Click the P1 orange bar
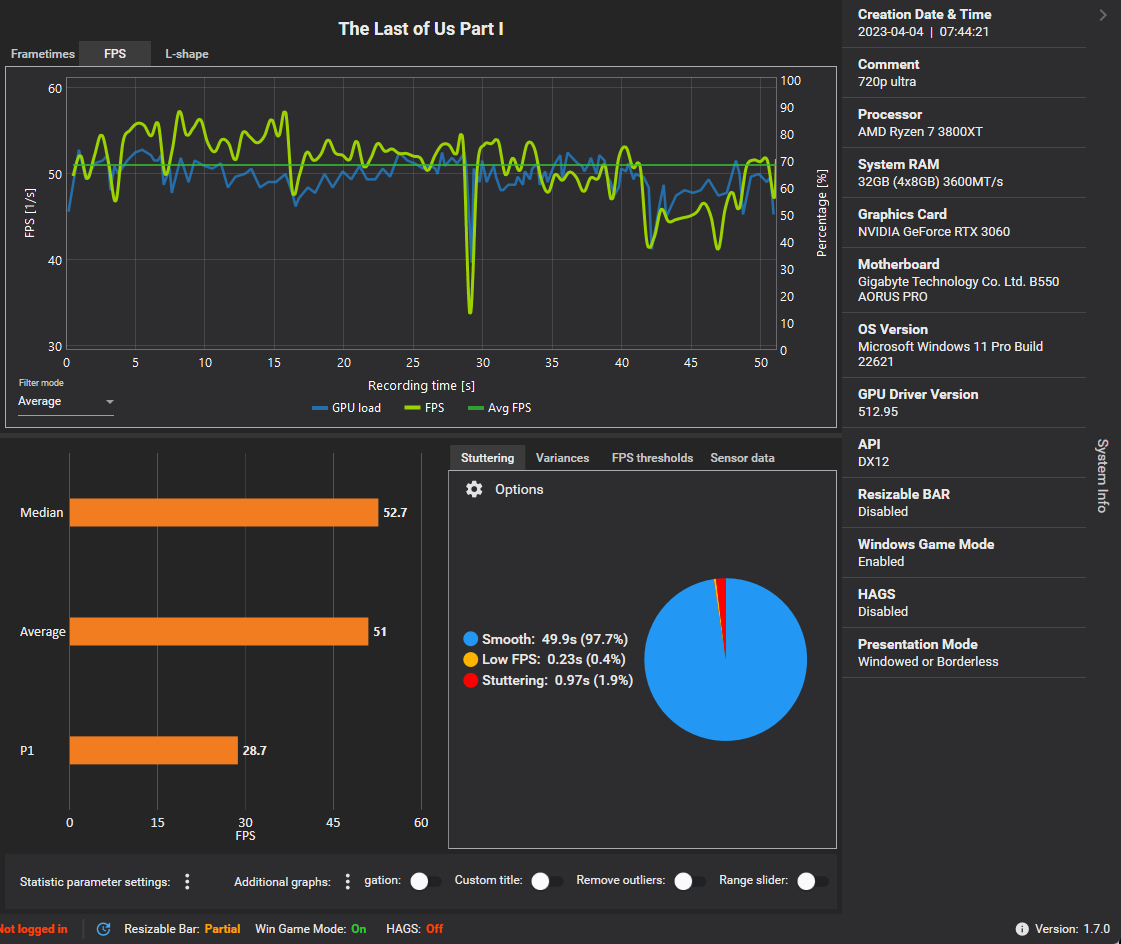Viewport: 1121px width, 944px height. 154,750
